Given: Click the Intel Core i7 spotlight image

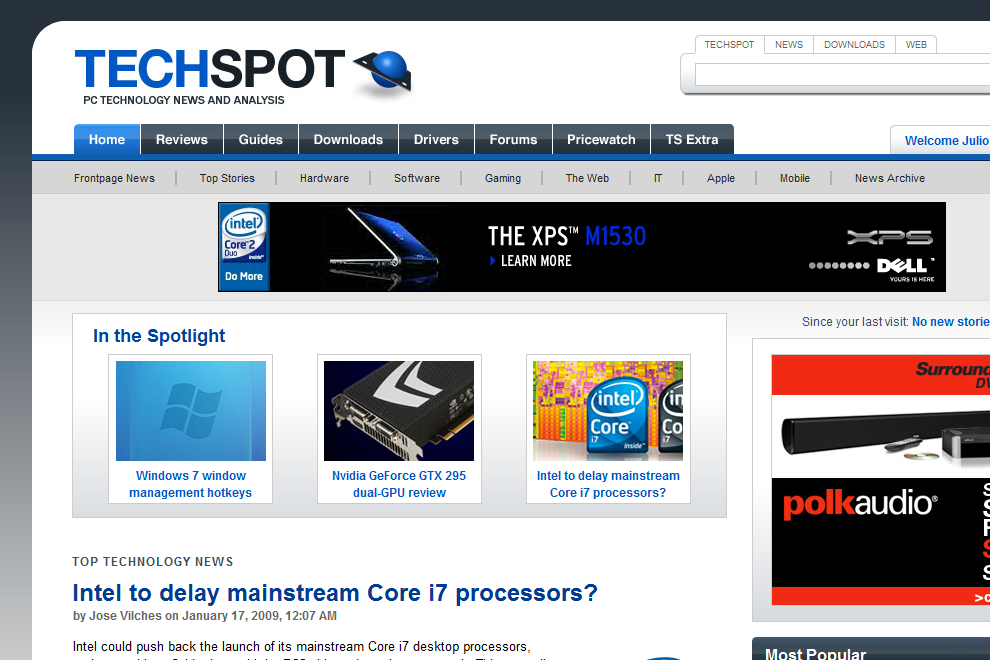Looking at the screenshot, I should pyautogui.click(x=608, y=411).
